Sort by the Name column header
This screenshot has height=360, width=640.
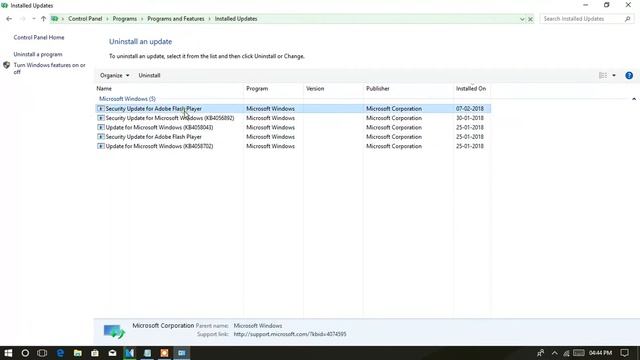pyautogui.click(x=104, y=89)
